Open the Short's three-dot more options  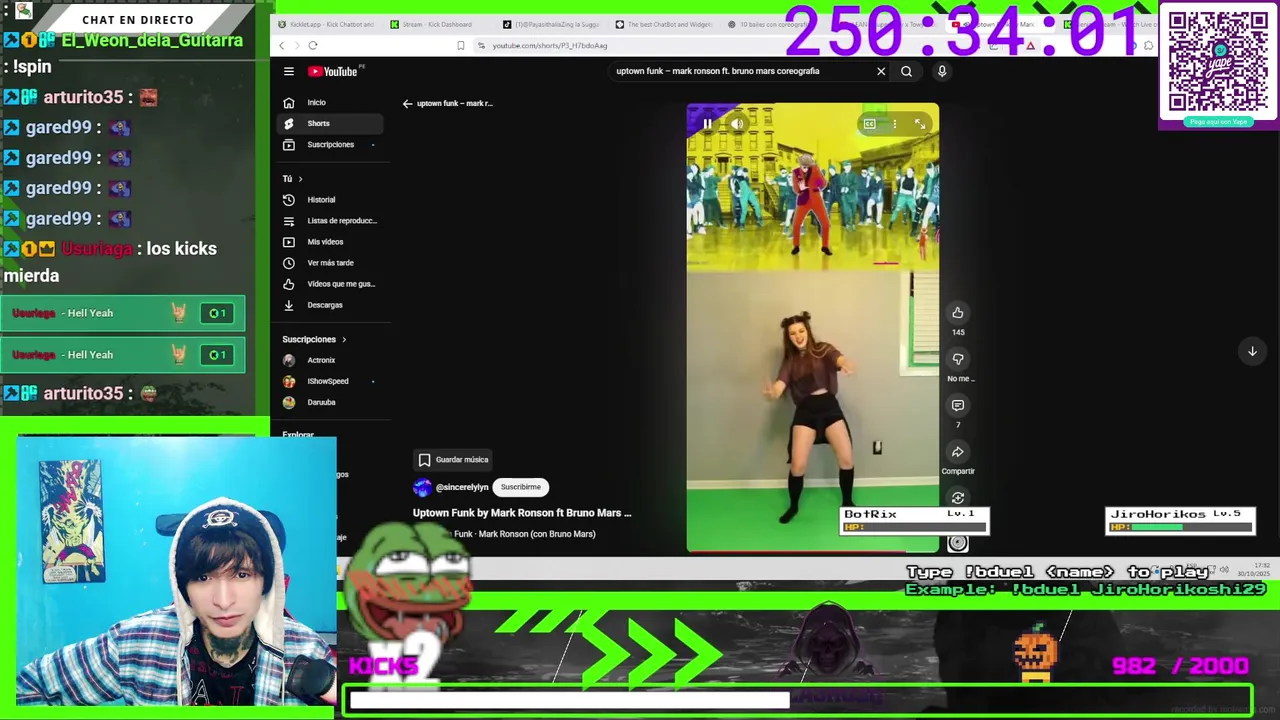coord(894,124)
